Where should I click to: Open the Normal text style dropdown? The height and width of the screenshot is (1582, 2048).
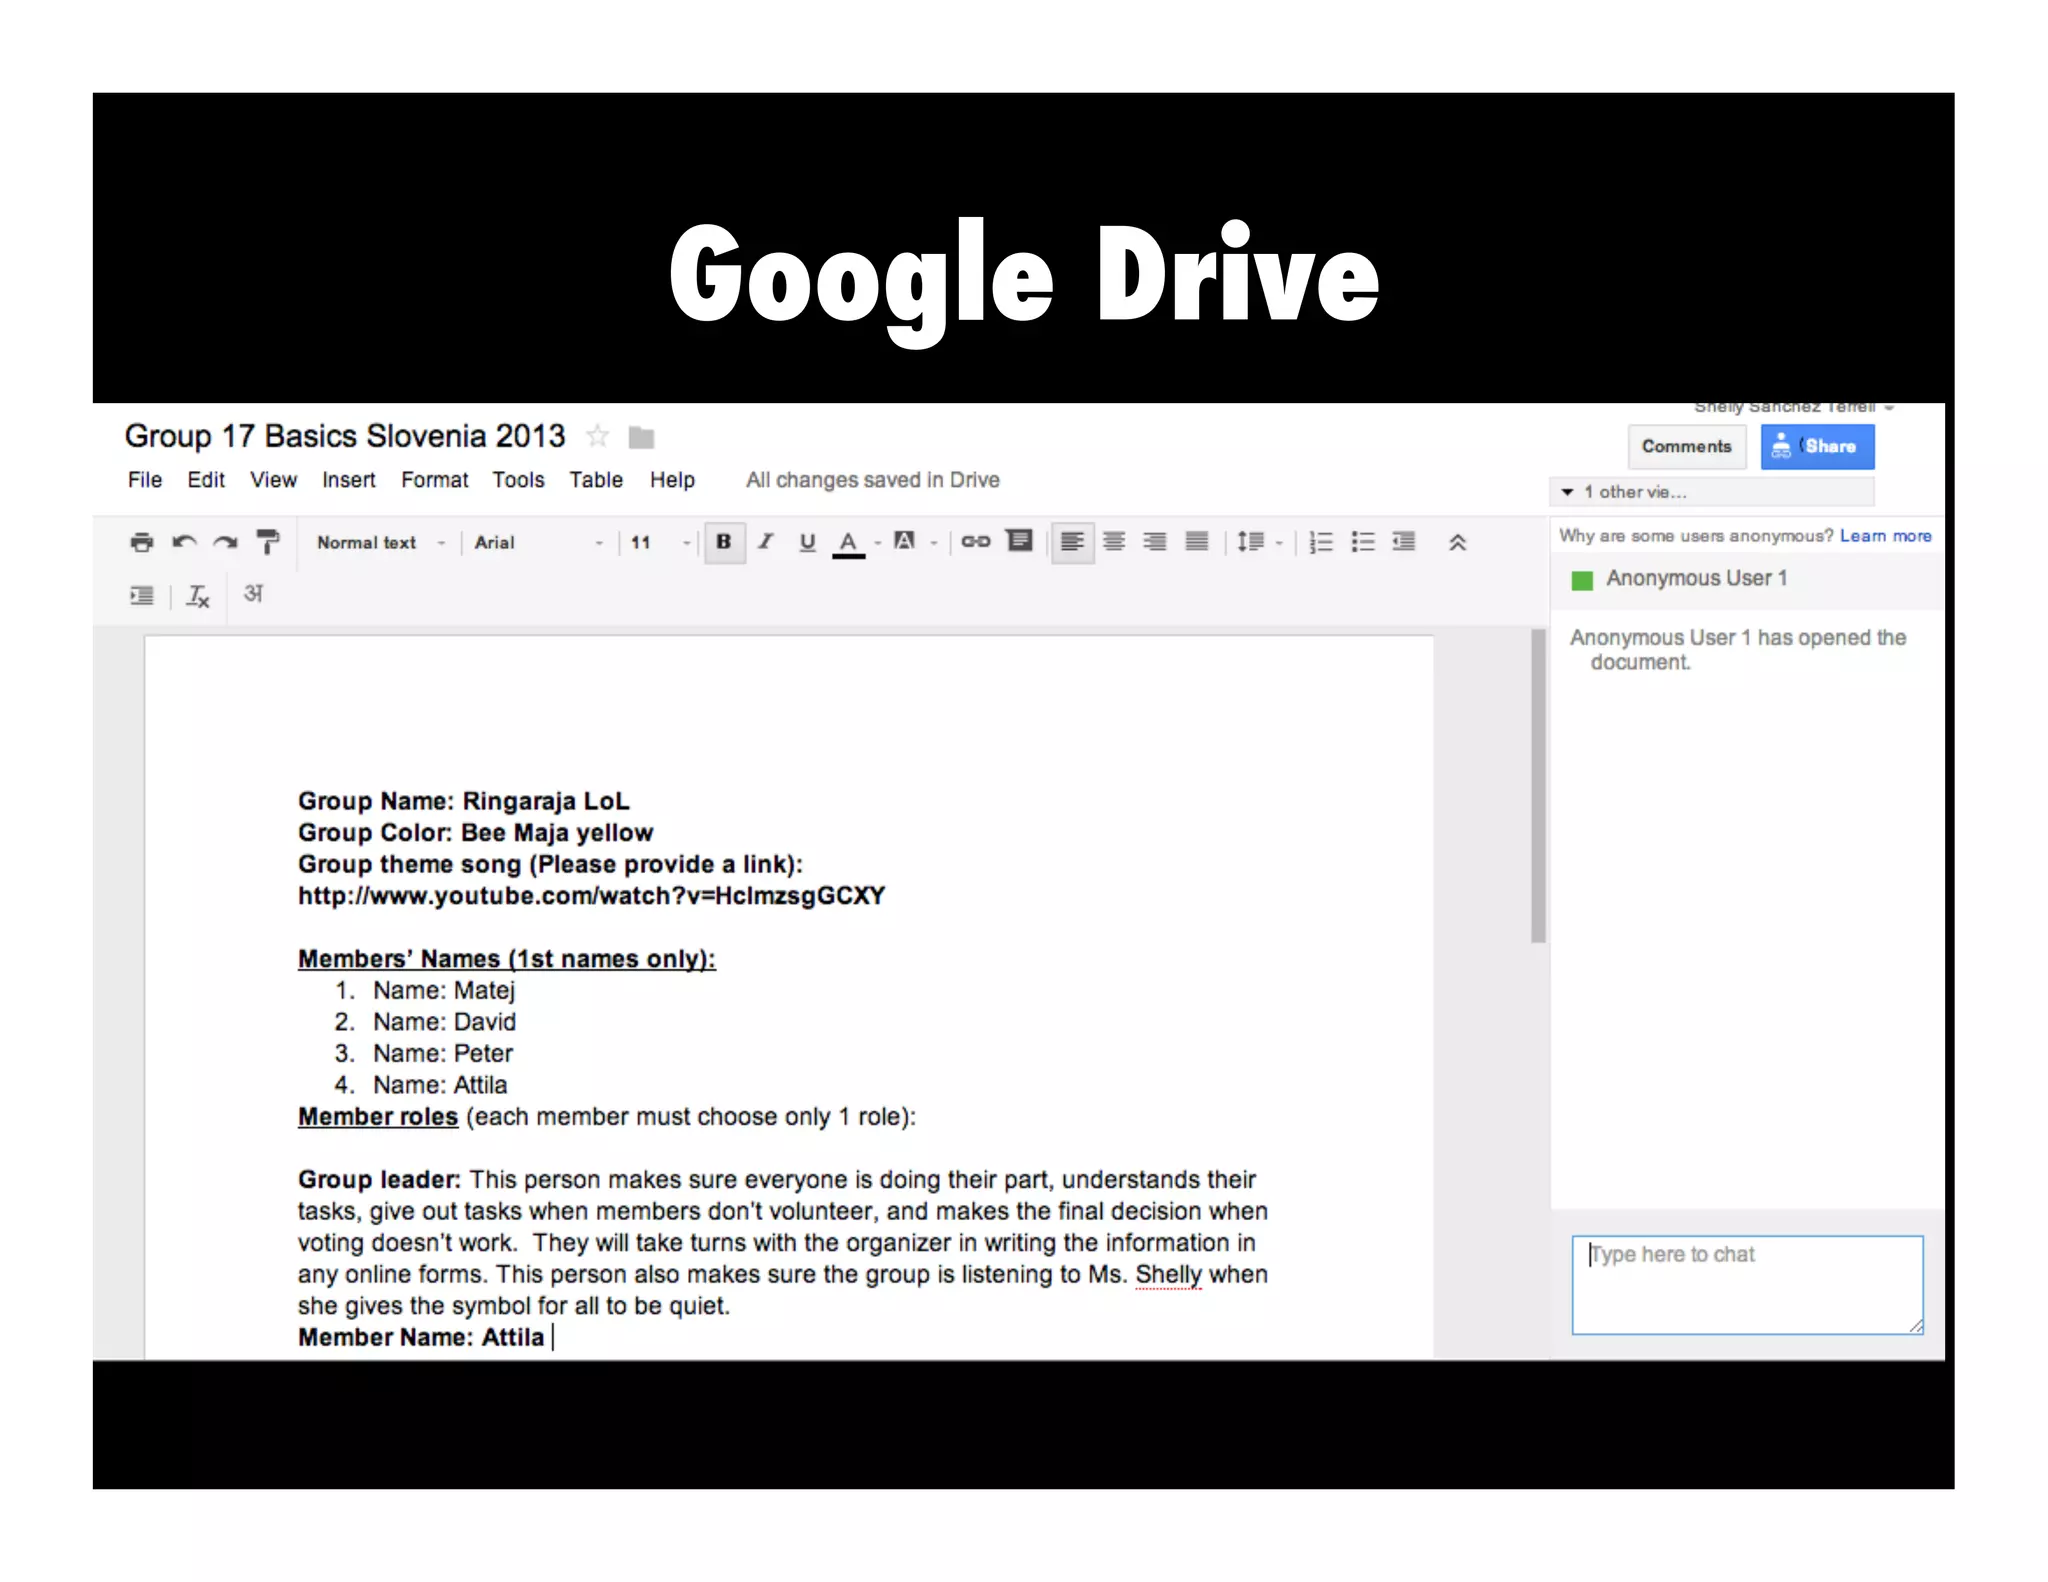[x=381, y=542]
